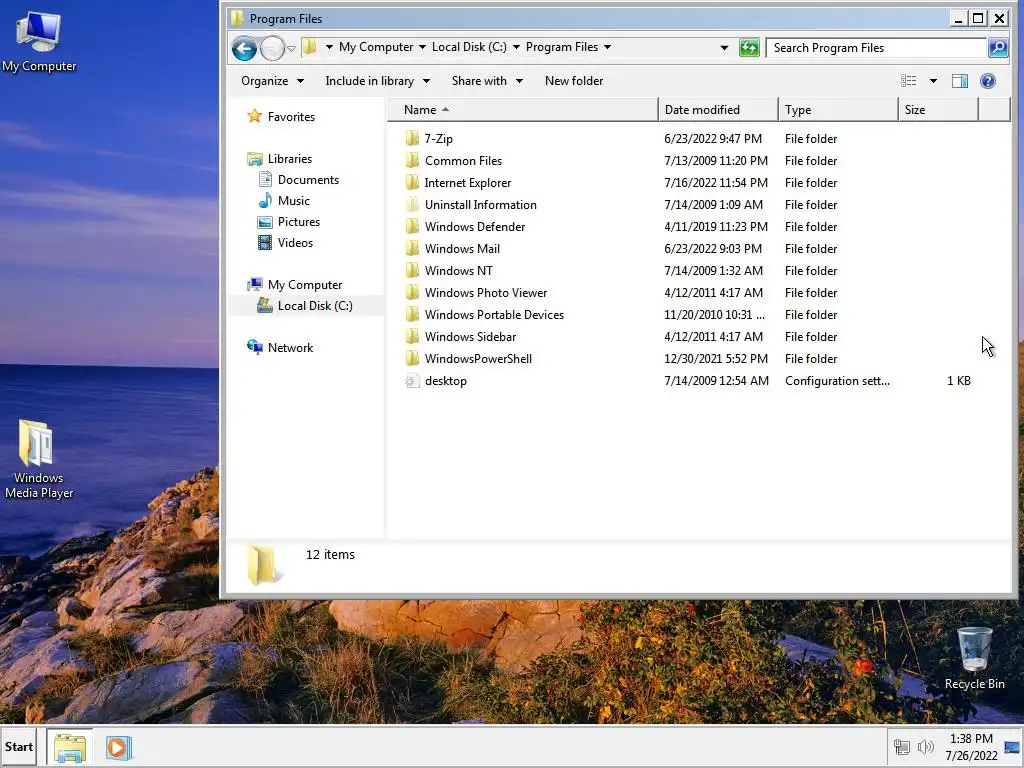Open the Videos library

click(295, 242)
